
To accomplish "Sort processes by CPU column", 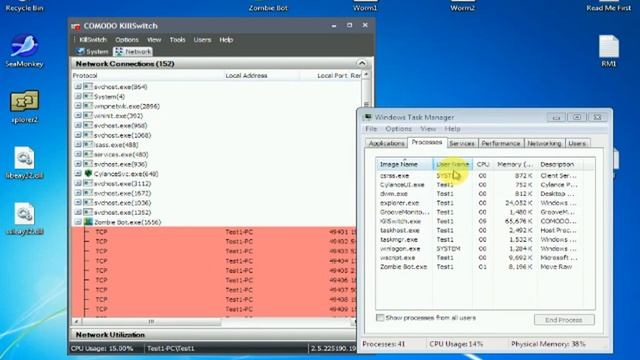I will point(483,164).
